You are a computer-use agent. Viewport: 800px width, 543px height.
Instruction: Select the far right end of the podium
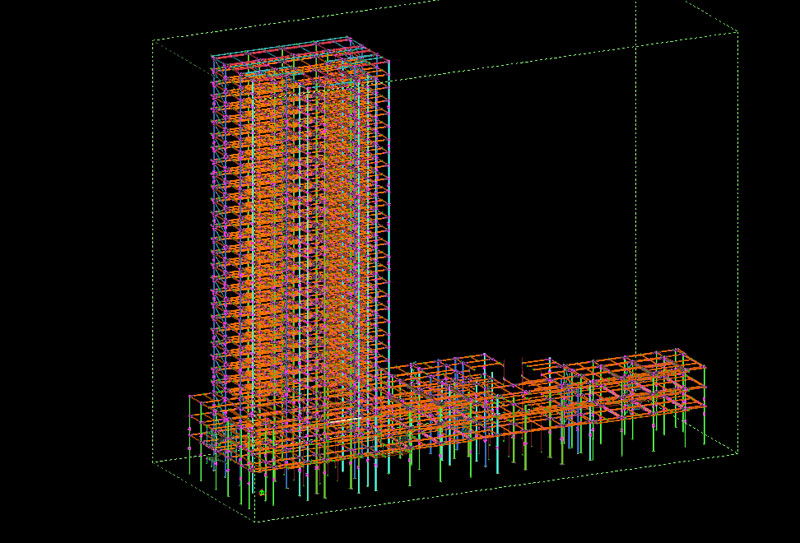pos(704,385)
